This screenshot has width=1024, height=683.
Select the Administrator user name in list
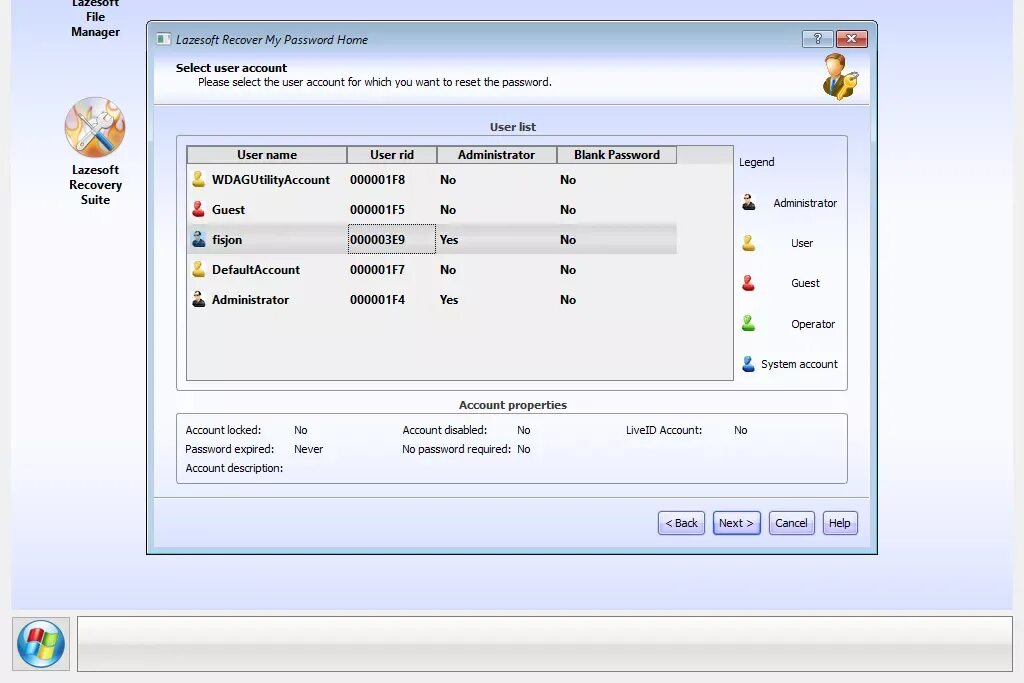pyautogui.click(x=250, y=300)
